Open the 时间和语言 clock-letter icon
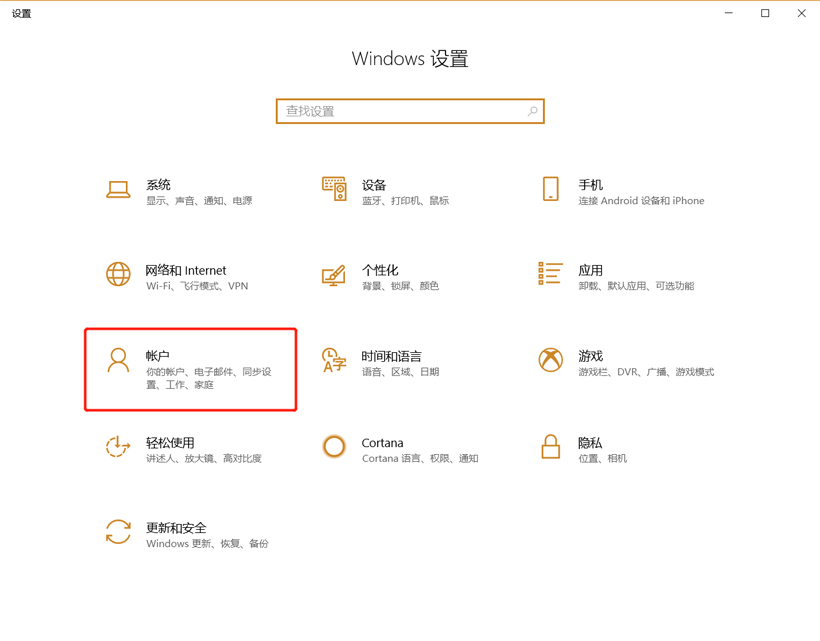 334,360
